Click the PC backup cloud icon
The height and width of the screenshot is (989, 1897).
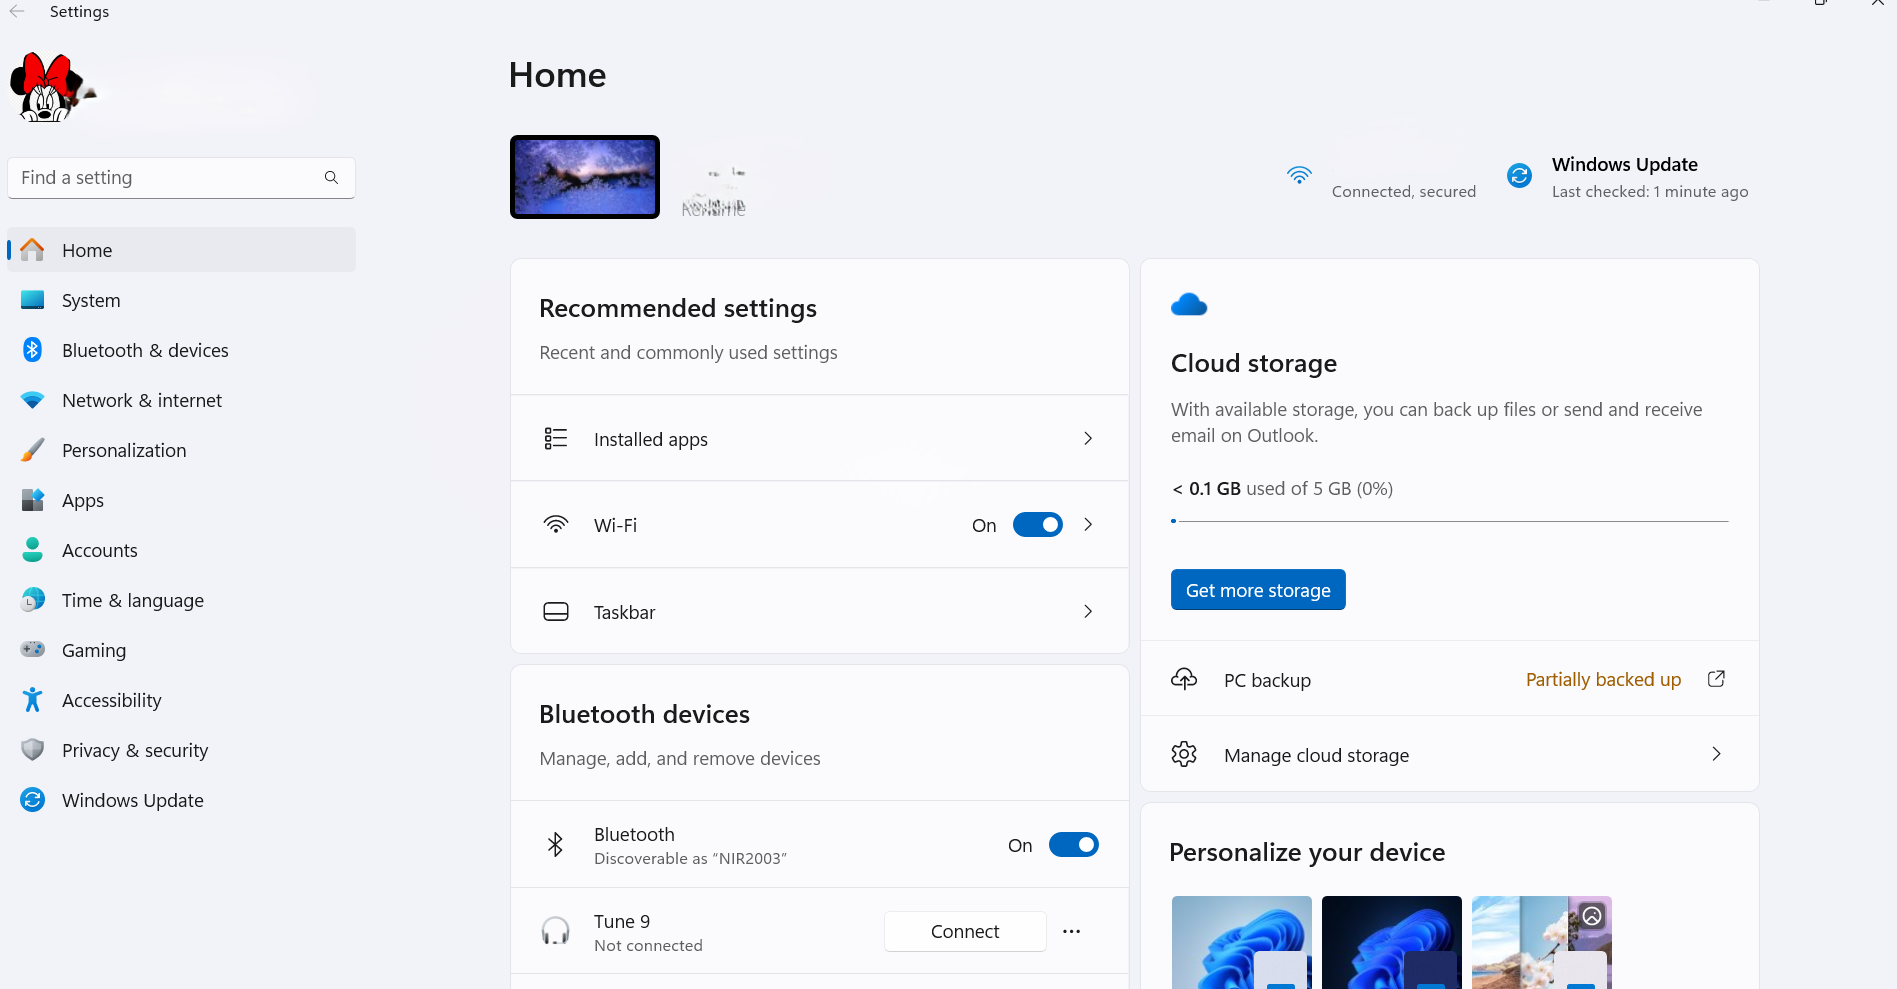(1184, 679)
